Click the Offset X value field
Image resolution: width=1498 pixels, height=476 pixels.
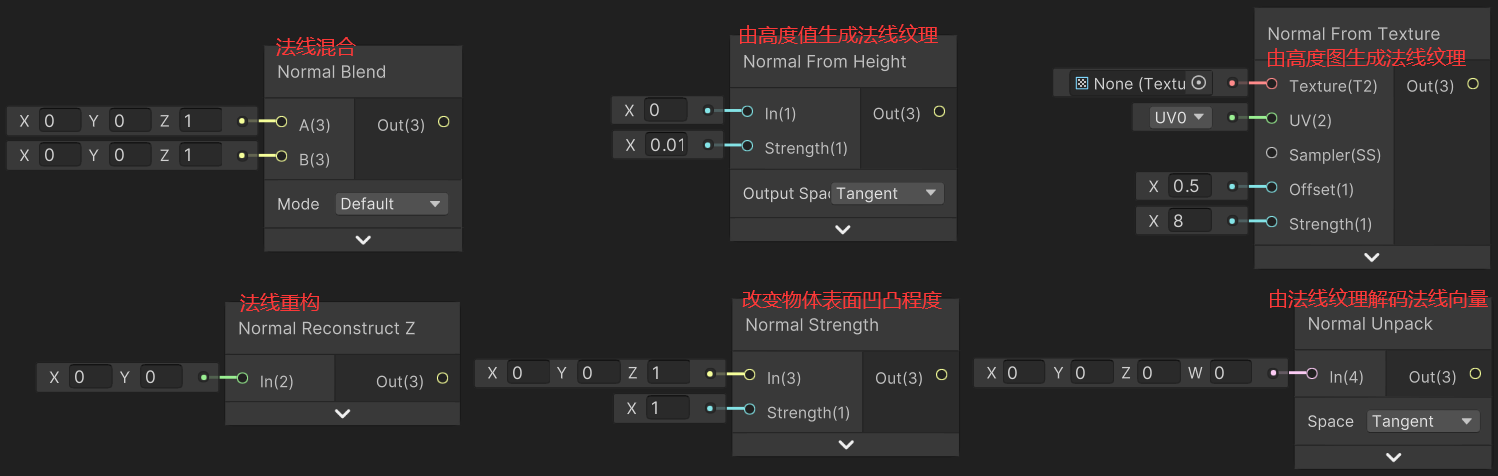[1190, 186]
